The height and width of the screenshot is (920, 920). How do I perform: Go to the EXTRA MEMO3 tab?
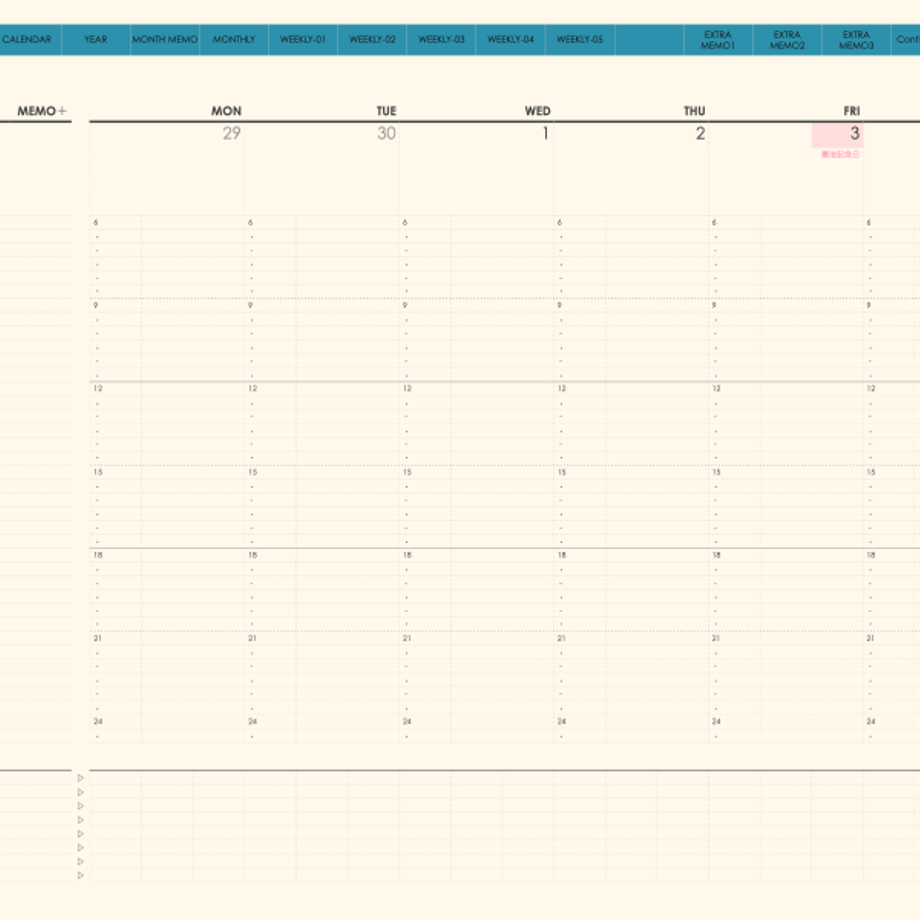pyautogui.click(x=857, y=39)
